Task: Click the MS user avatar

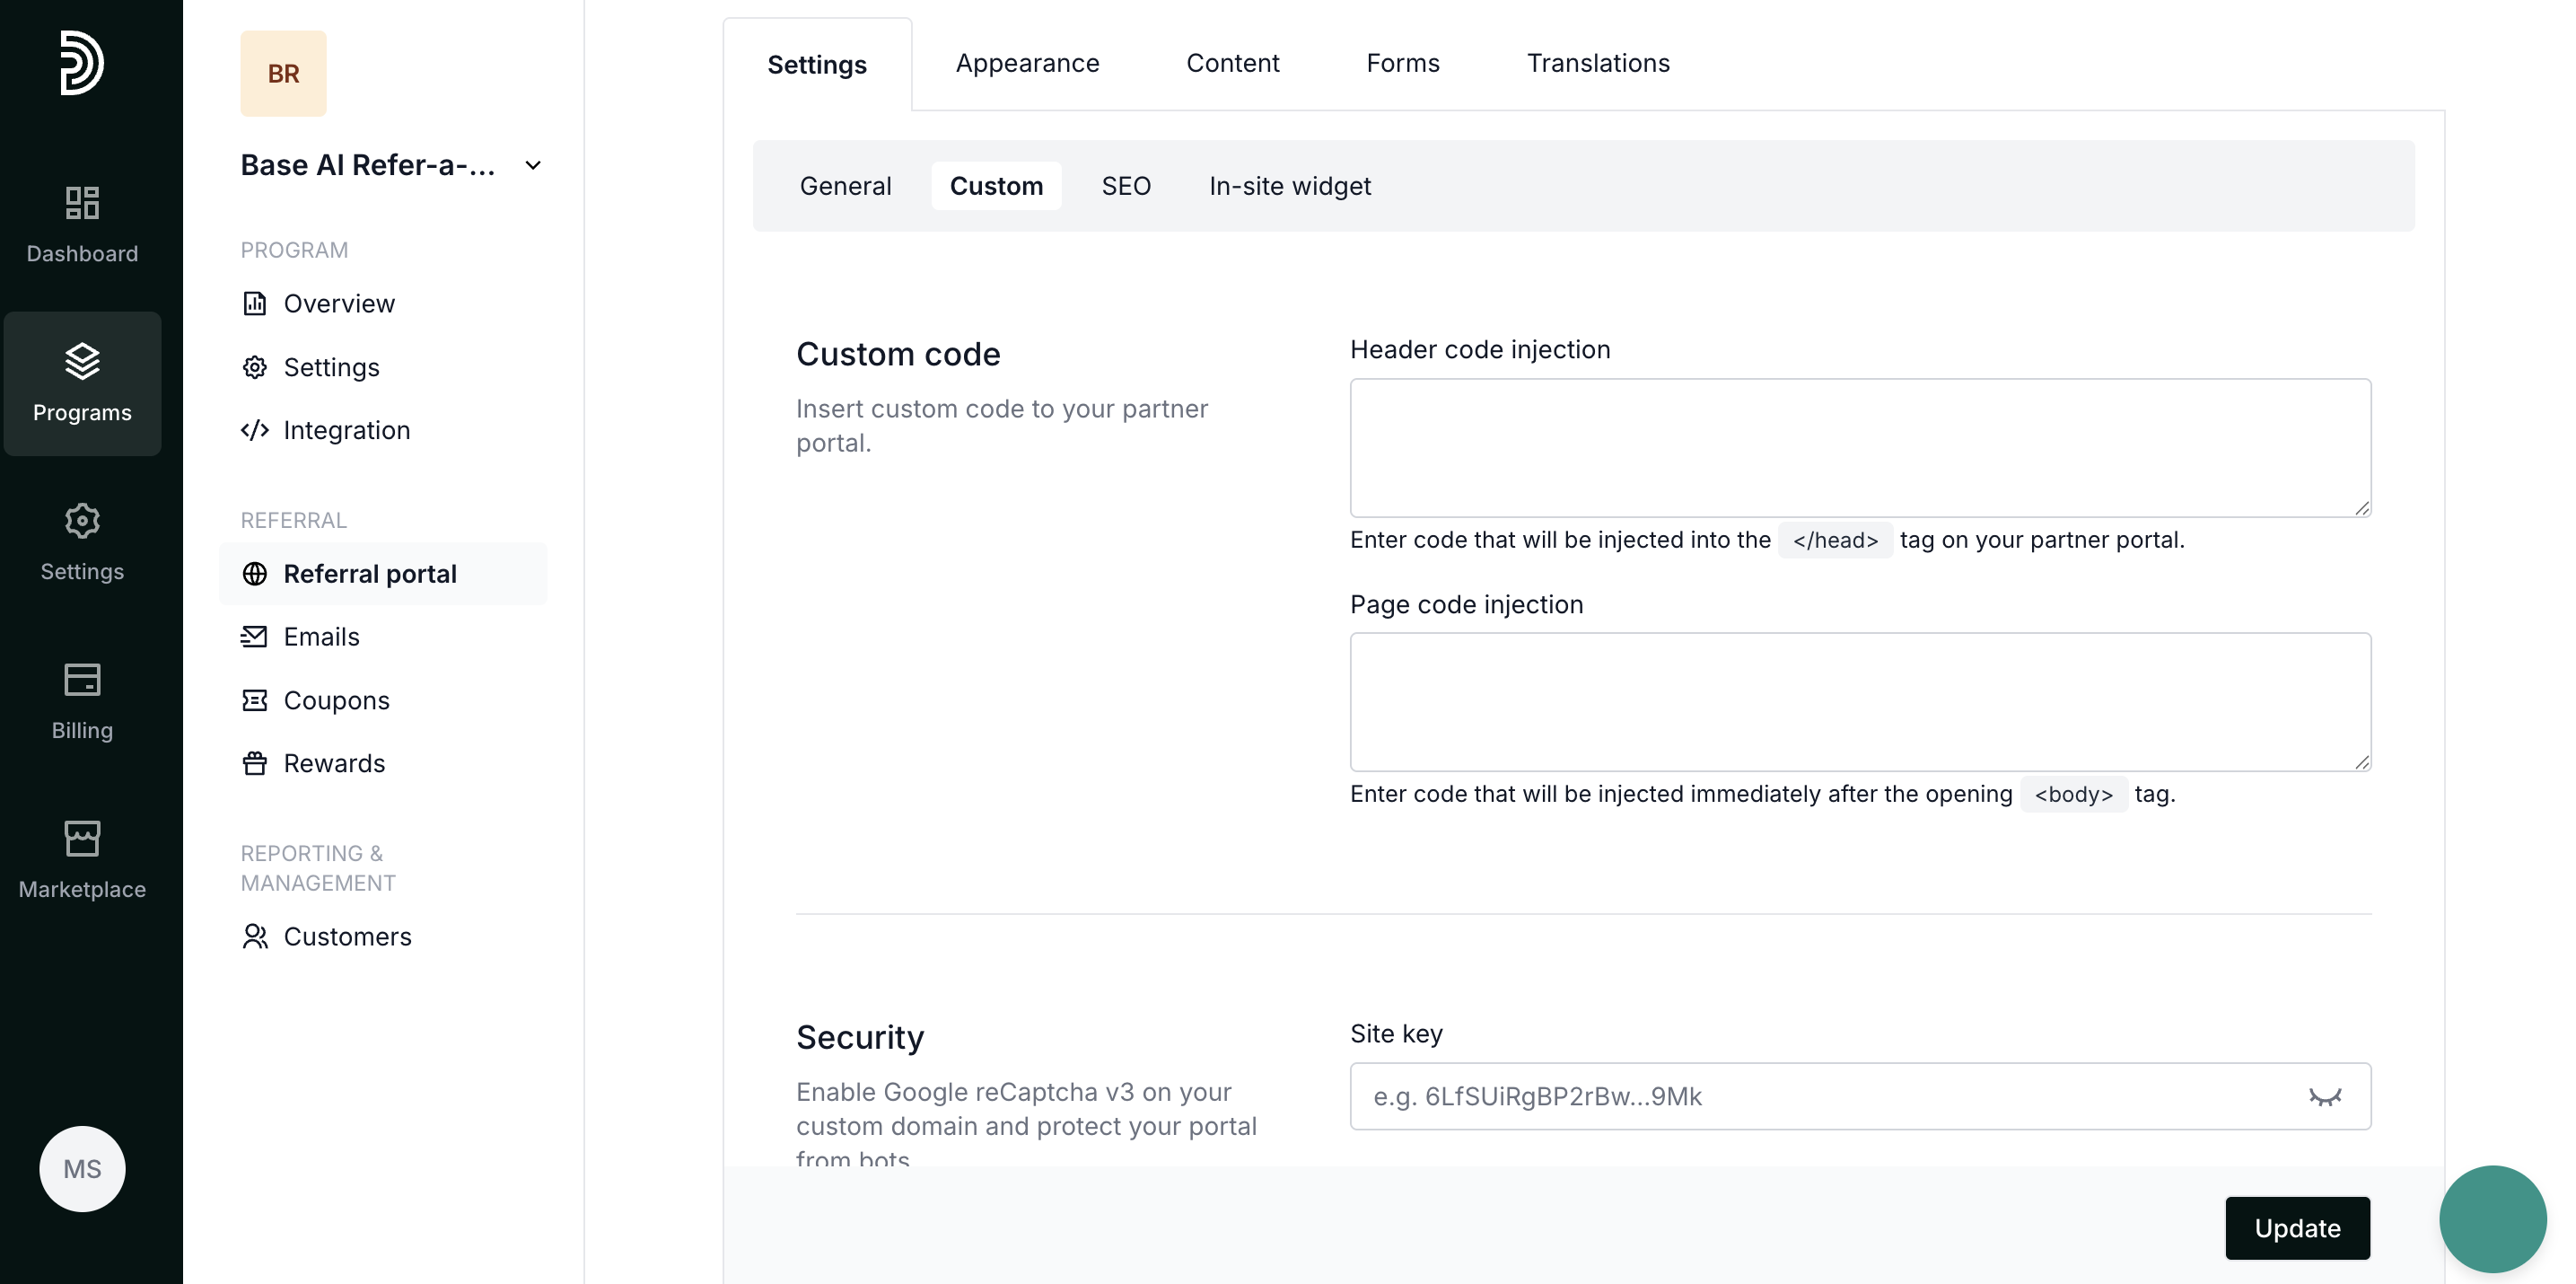Action: point(82,1168)
